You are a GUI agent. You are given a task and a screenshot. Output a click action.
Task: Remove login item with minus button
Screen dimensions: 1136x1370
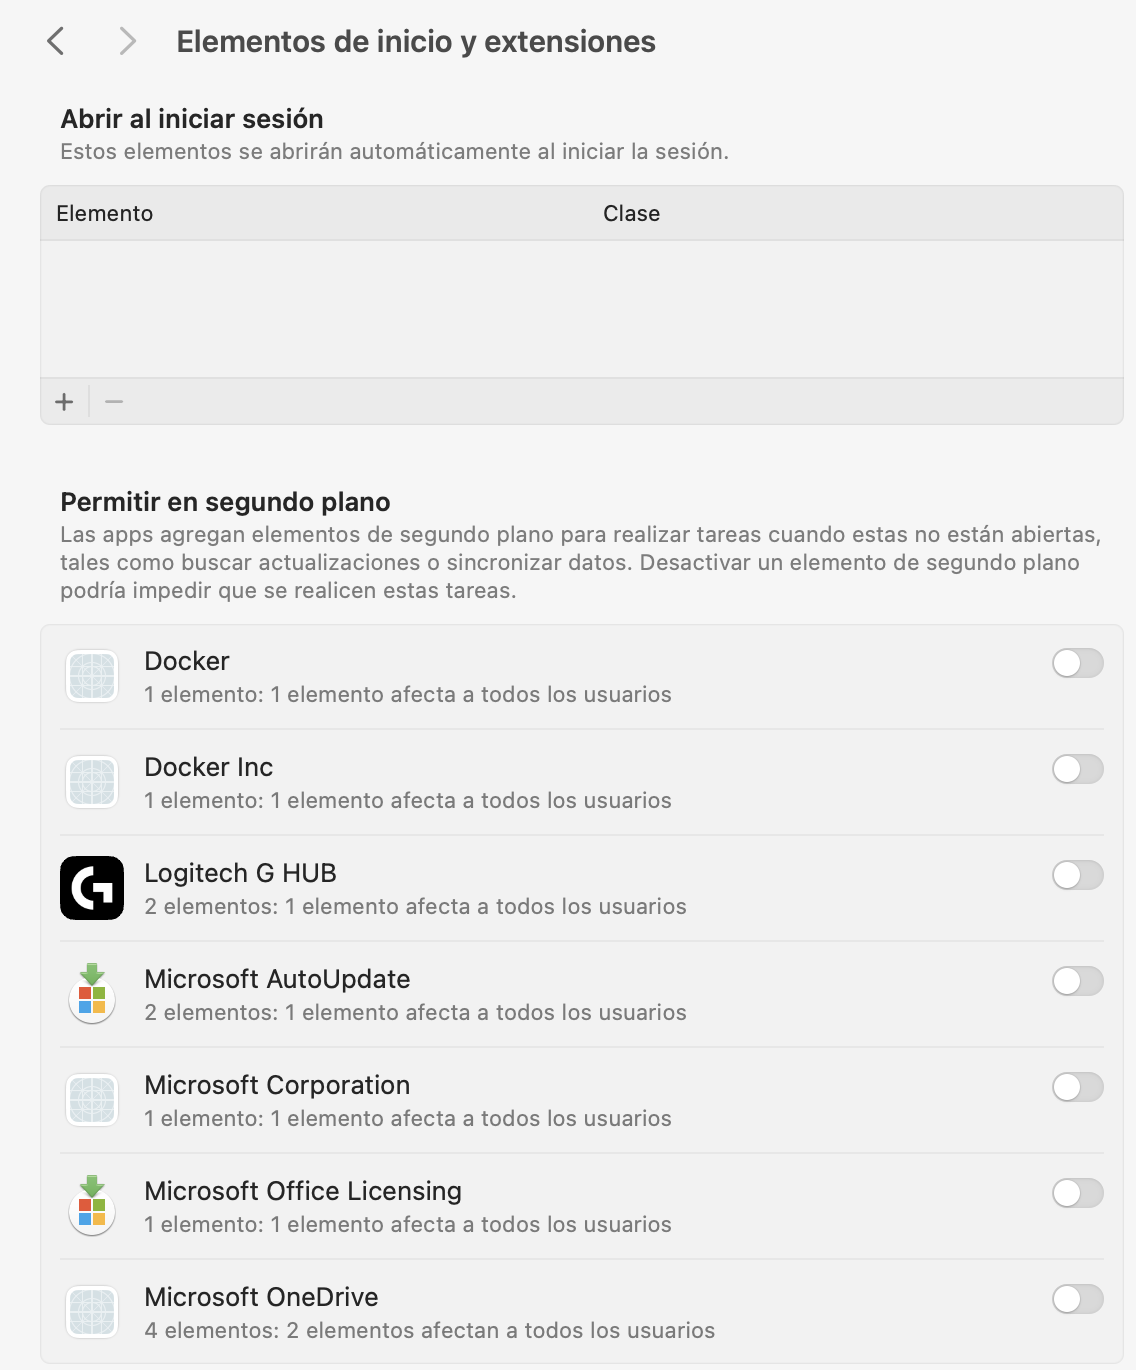(114, 402)
